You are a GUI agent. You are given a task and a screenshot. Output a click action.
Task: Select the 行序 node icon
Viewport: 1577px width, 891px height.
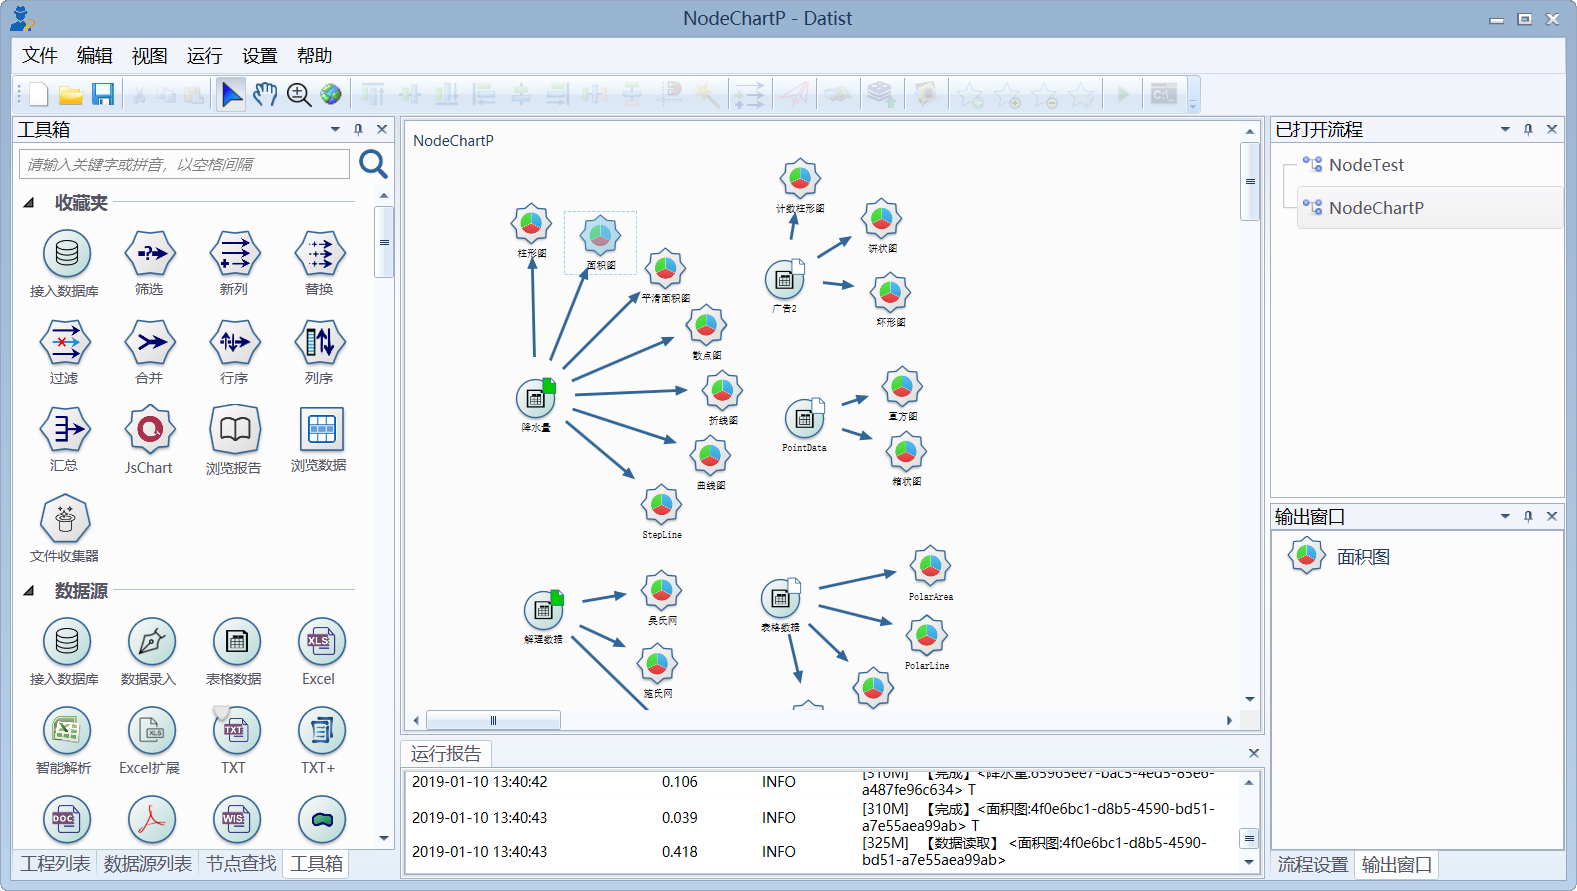click(235, 342)
